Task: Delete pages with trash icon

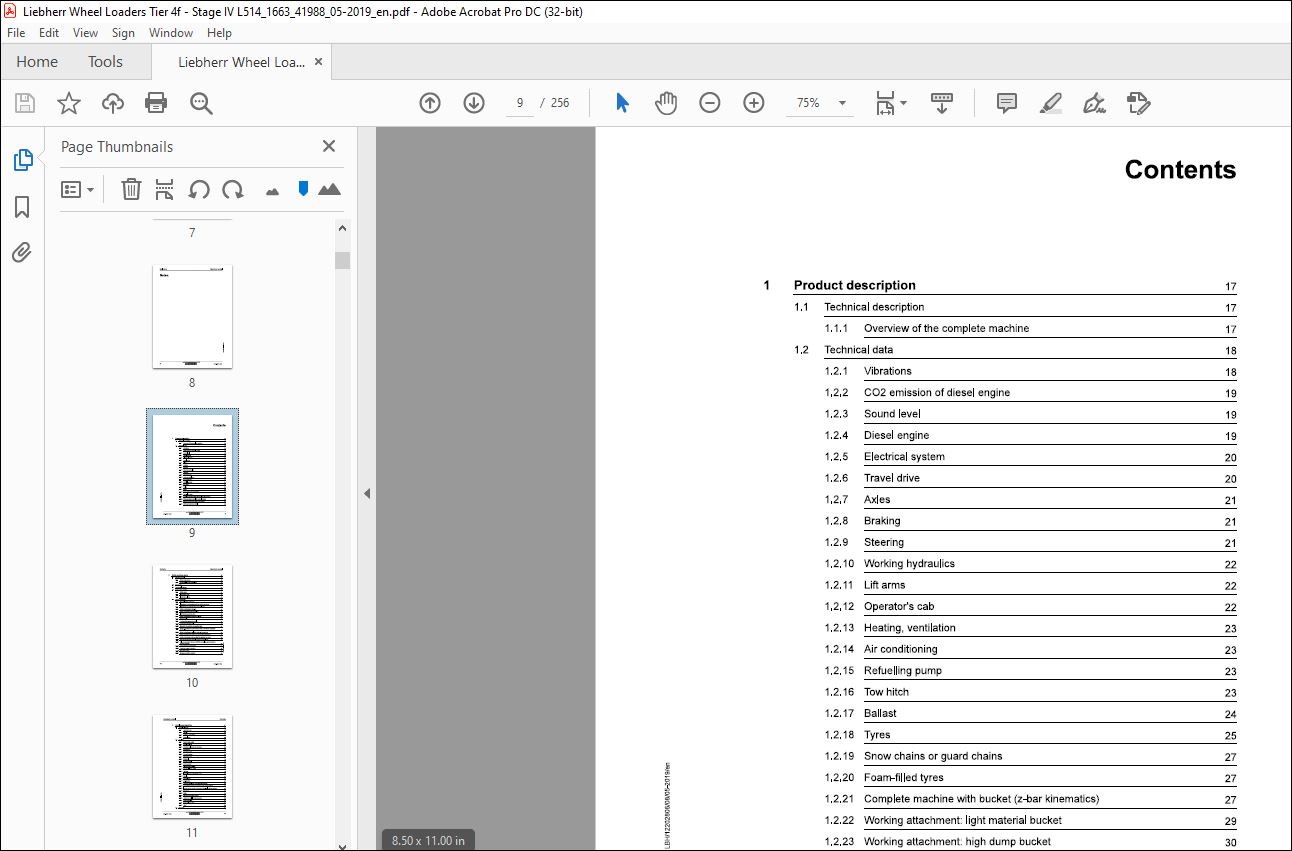Action: pyautogui.click(x=131, y=189)
